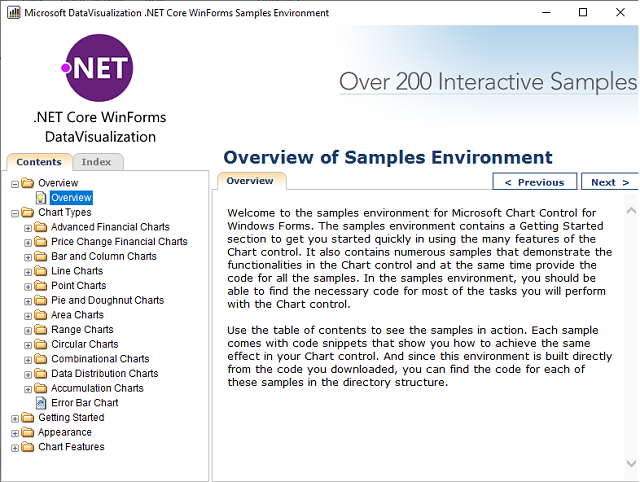Go to the Previous sample
The height and width of the screenshot is (482, 640).
(x=535, y=182)
